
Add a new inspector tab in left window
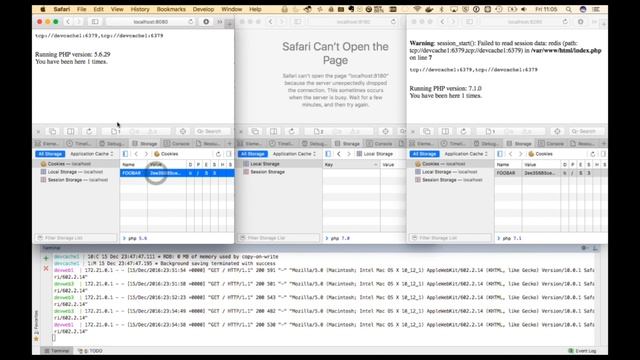(x=229, y=144)
